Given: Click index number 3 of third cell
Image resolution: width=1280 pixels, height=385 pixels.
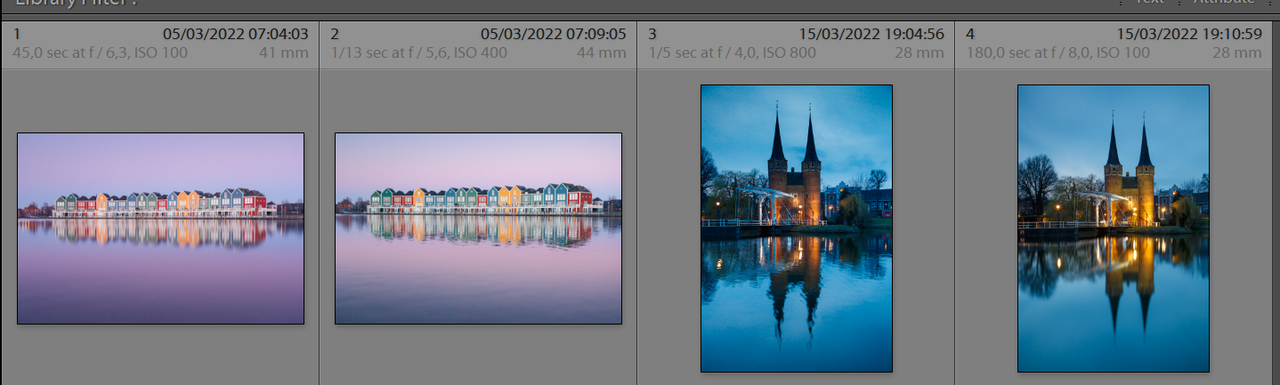Looking at the screenshot, I should (653, 34).
